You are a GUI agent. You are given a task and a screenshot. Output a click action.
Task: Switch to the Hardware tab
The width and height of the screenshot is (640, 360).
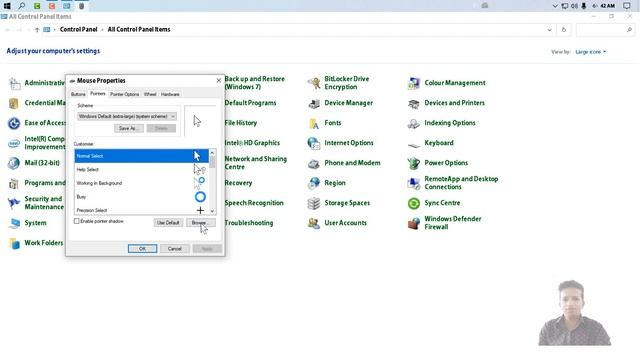[170, 94]
